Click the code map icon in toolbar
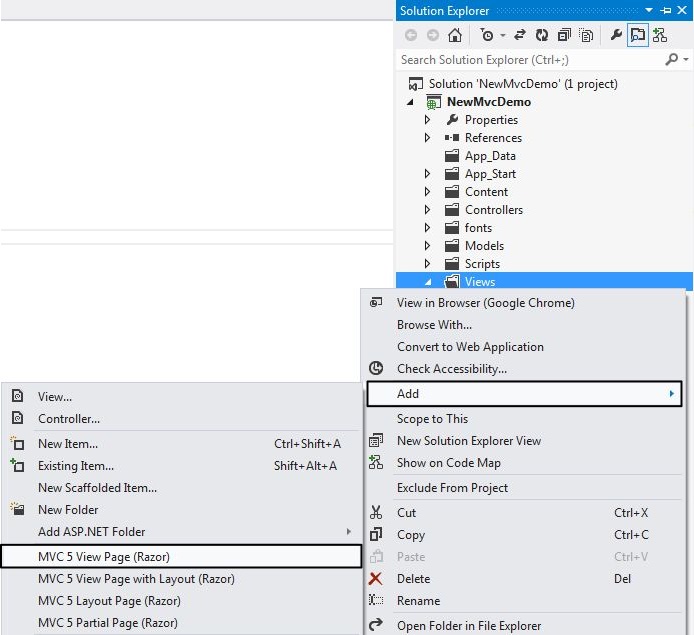Image resolution: width=694 pixels, height=635 pixels. pyautogui.click(x=659, y=35)
